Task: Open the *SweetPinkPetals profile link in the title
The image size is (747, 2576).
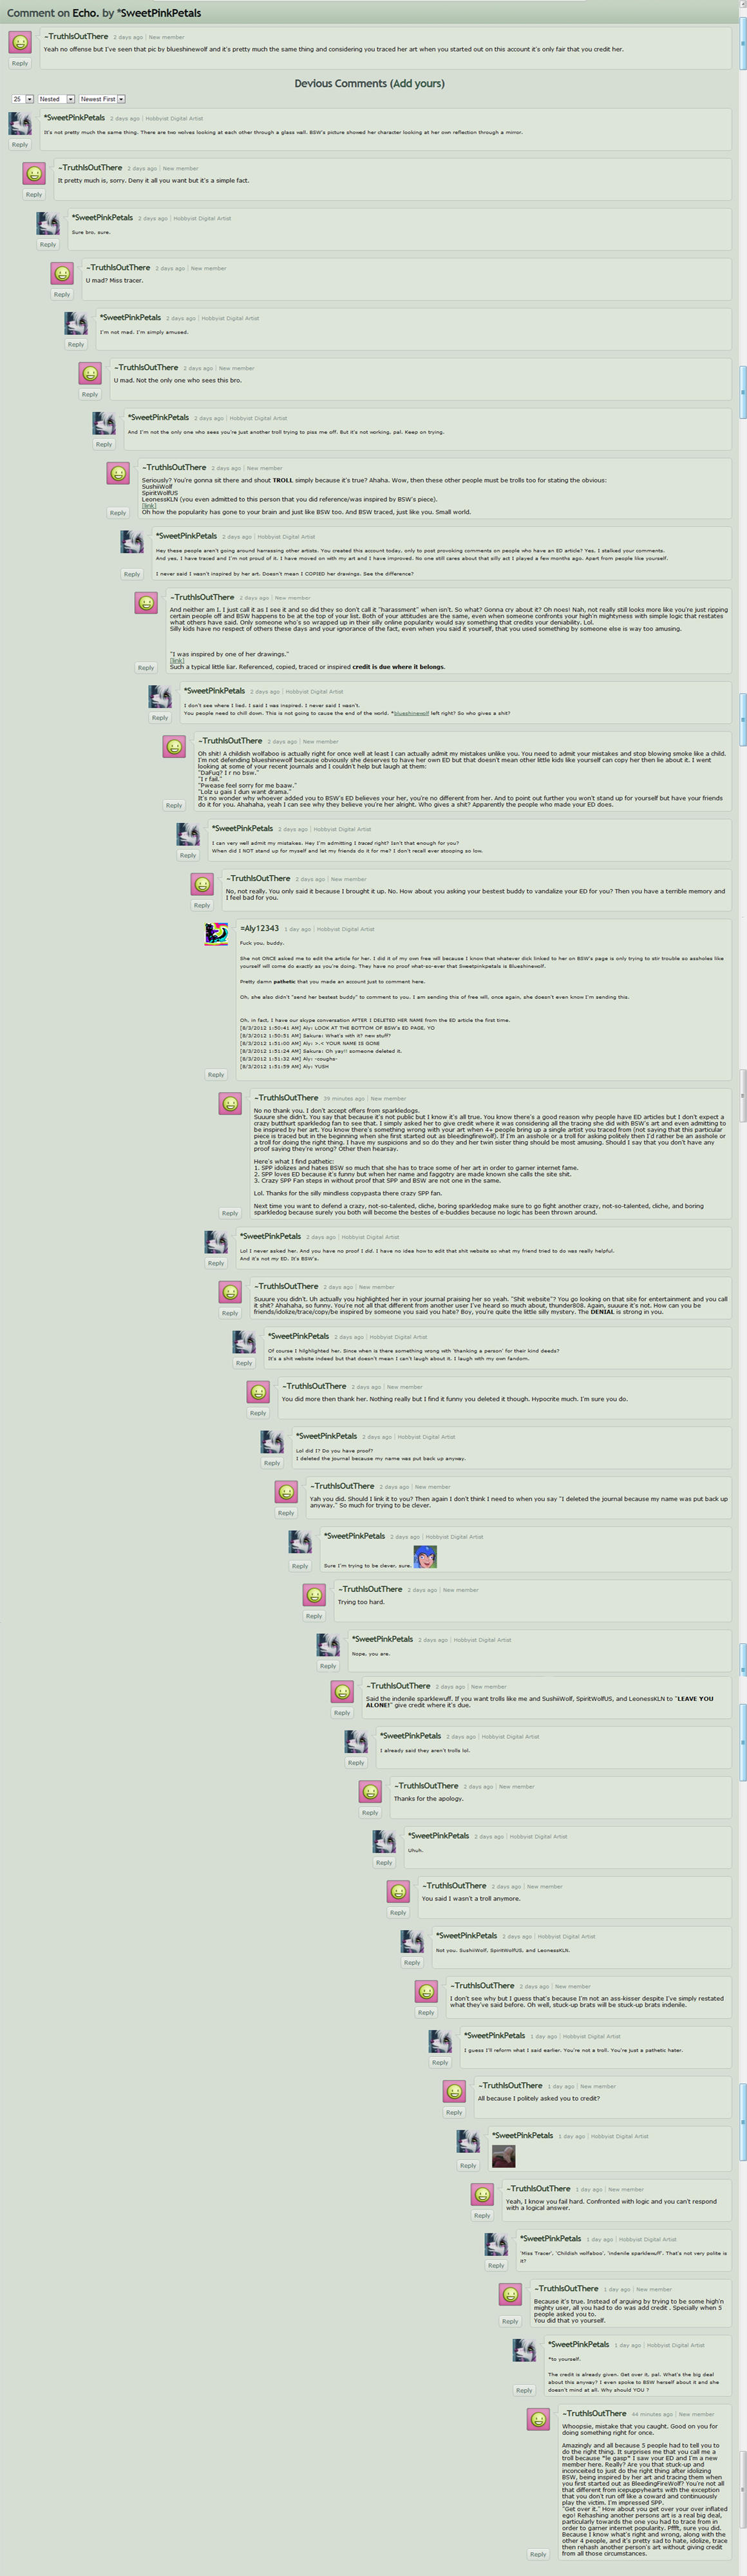Action: [159, 13]
